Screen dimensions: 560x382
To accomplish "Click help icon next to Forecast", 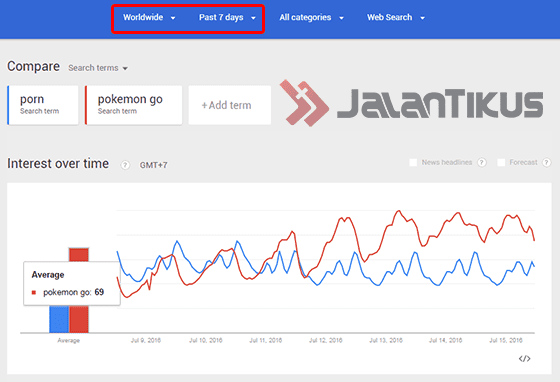I will click(x=546, y=162).
